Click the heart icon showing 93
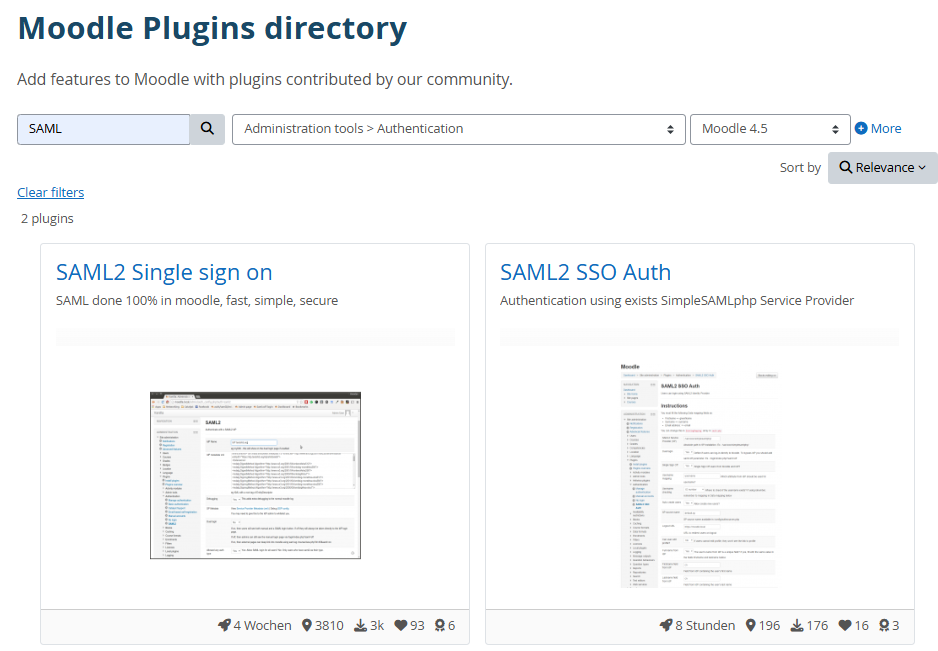The width and height of the screenshot is (938, 651). [x=401, y=626]
